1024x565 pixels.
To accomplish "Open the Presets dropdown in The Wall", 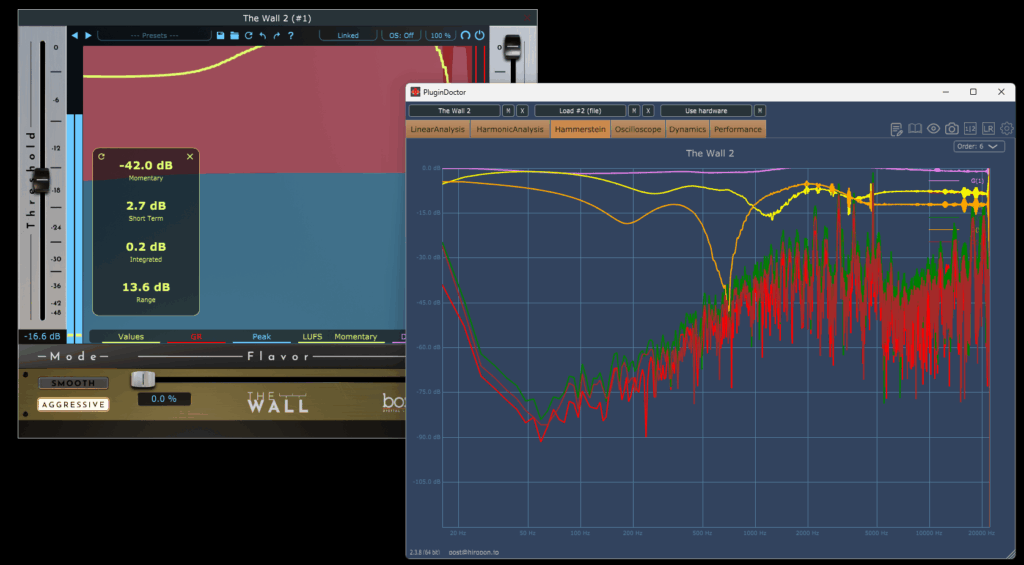I will point(155,35).
